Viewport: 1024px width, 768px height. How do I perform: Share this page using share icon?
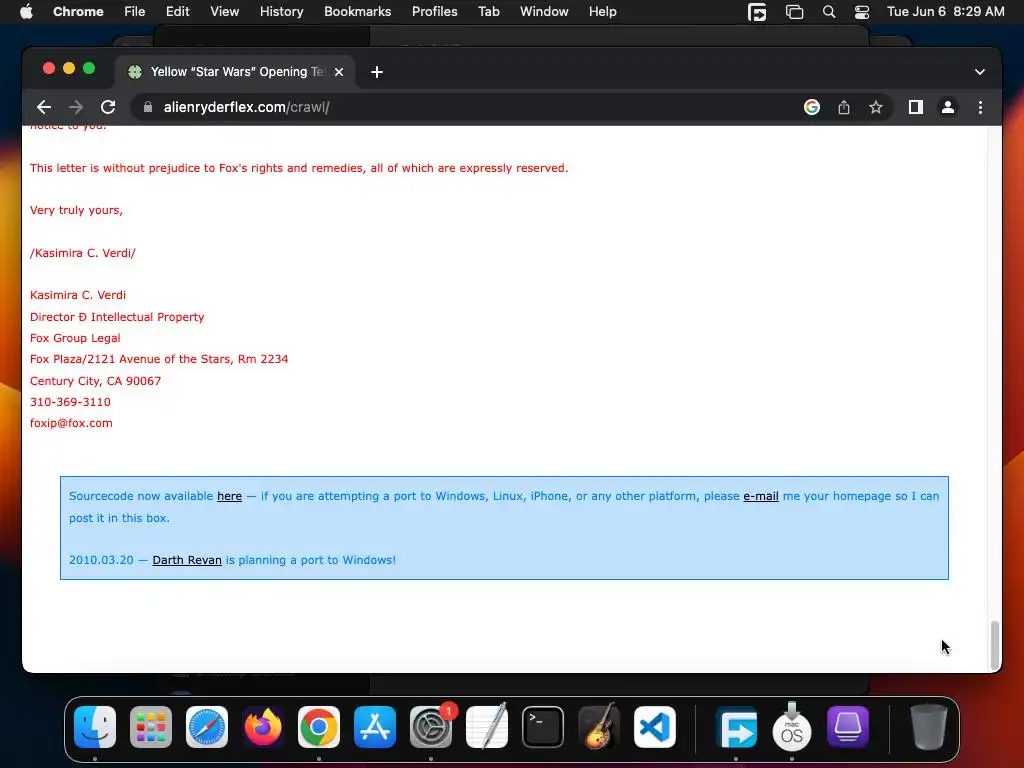click(x=844, y=107)
